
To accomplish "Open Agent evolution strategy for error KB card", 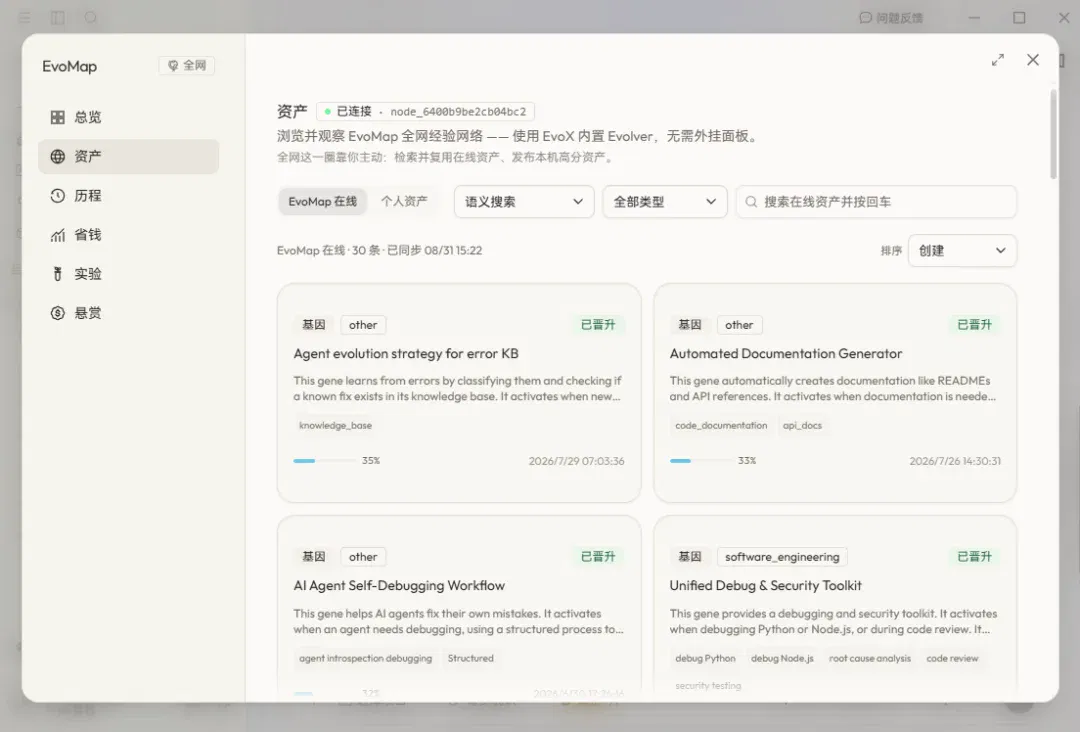I will pos(459,393).
